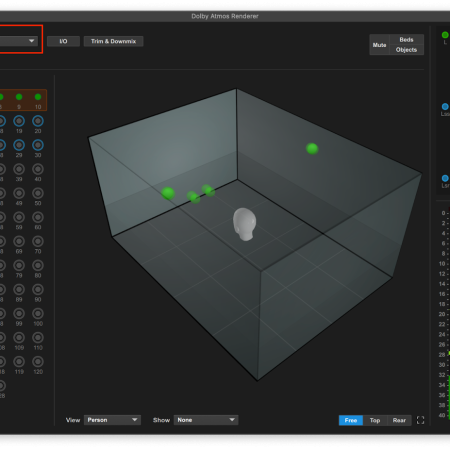Toggle Objects mute option
Screen dimensions: 450x450
pos(406,50)
